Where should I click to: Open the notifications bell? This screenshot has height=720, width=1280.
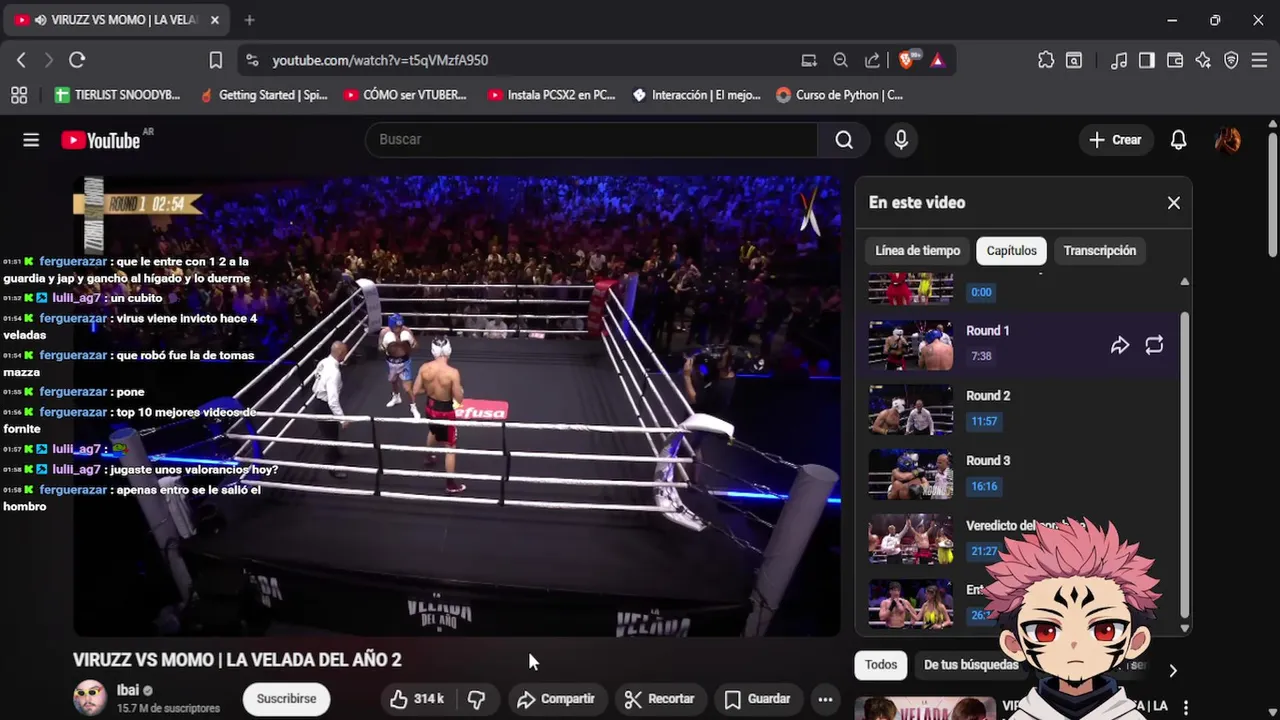point(1179,140)
